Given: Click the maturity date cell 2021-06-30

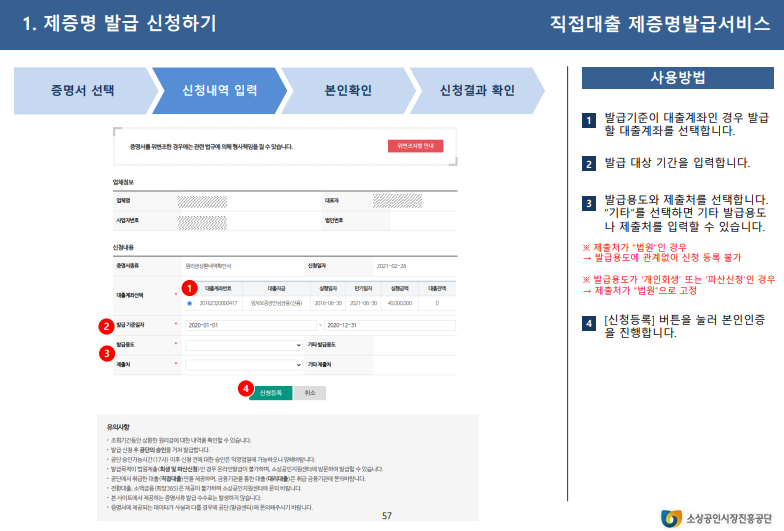Looking at the screenshot, I should tap(364, 304).
